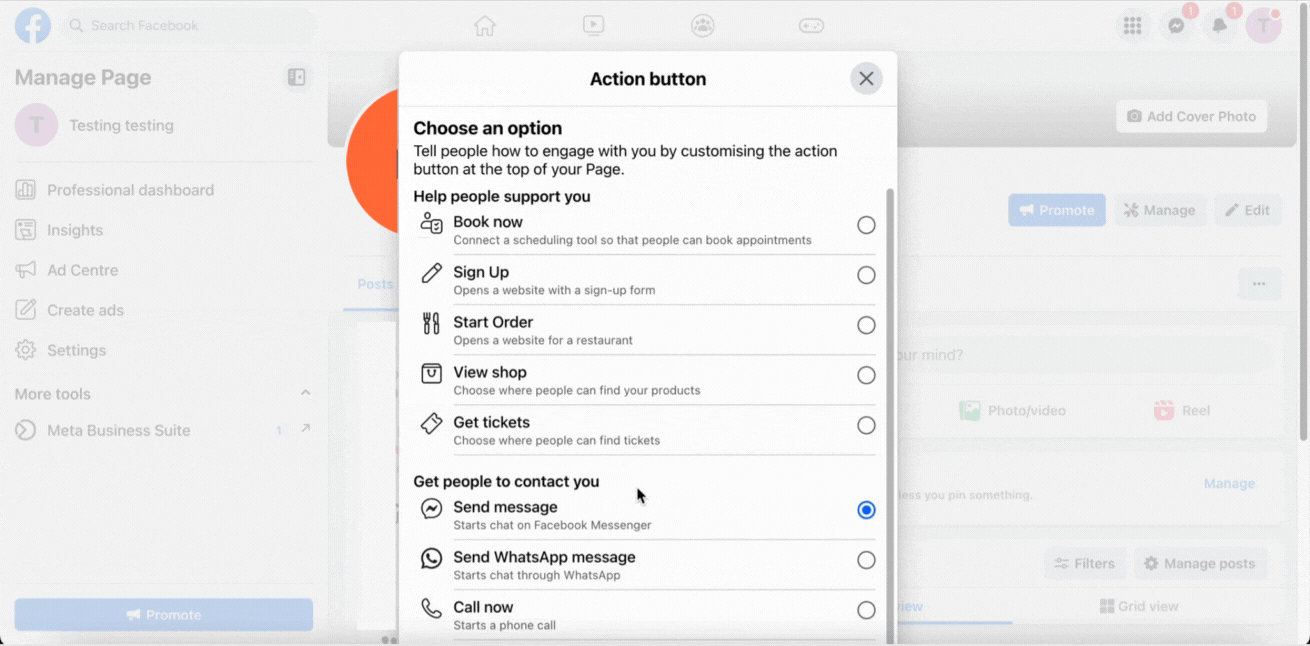Click the Create ads pencil icon
1310x646 pixels.
point(26,310)
